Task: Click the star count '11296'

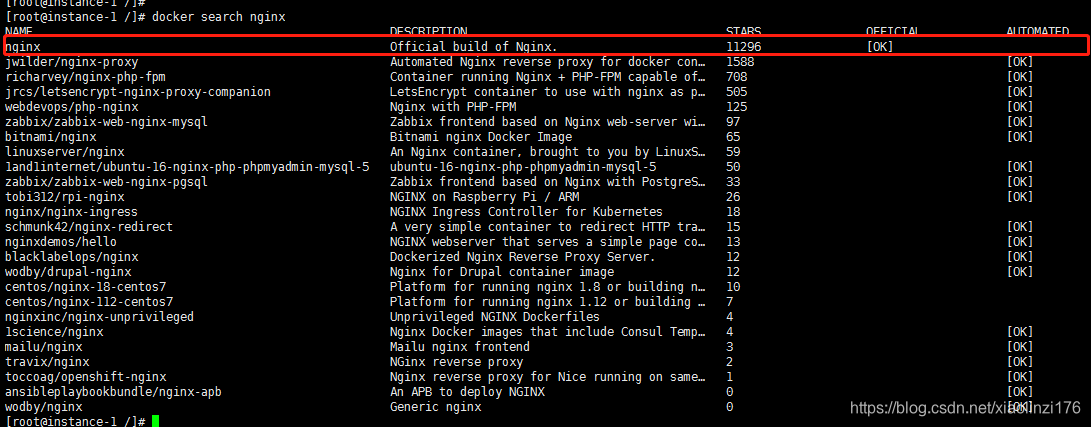Action: [x=743, y=47]
